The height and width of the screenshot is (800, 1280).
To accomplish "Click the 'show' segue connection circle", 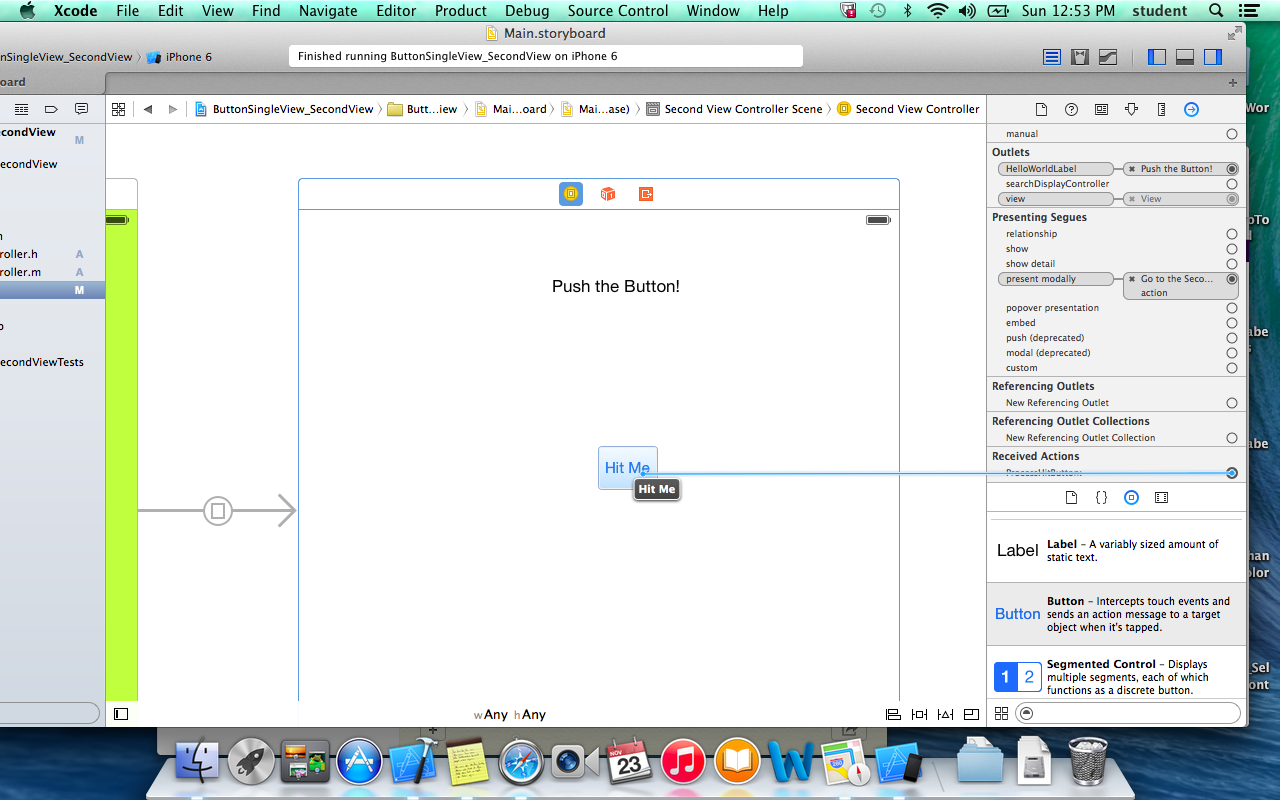I will click(x=1231, y=249).
